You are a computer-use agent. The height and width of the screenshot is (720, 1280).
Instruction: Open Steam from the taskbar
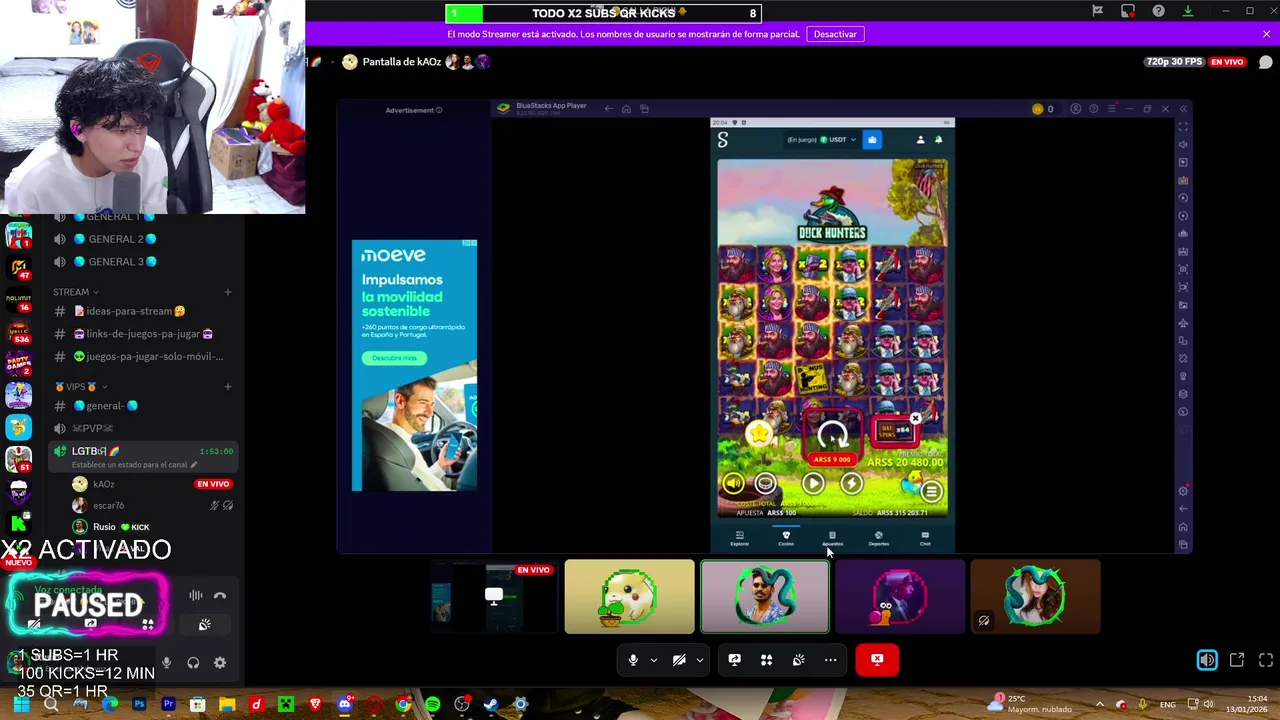pyautogui.click(x=491, y=705)
